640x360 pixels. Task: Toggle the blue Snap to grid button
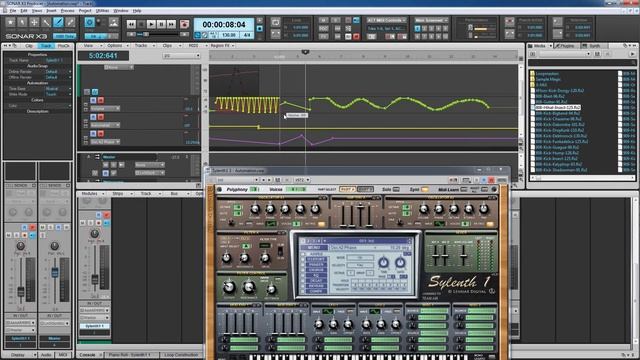(90, 22)
